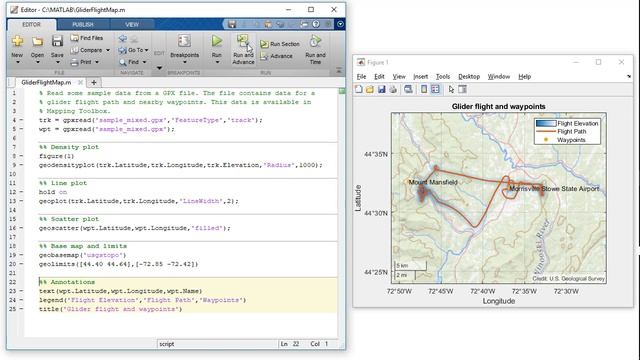
Task: Click the Open folder icon
Action: 37,41
